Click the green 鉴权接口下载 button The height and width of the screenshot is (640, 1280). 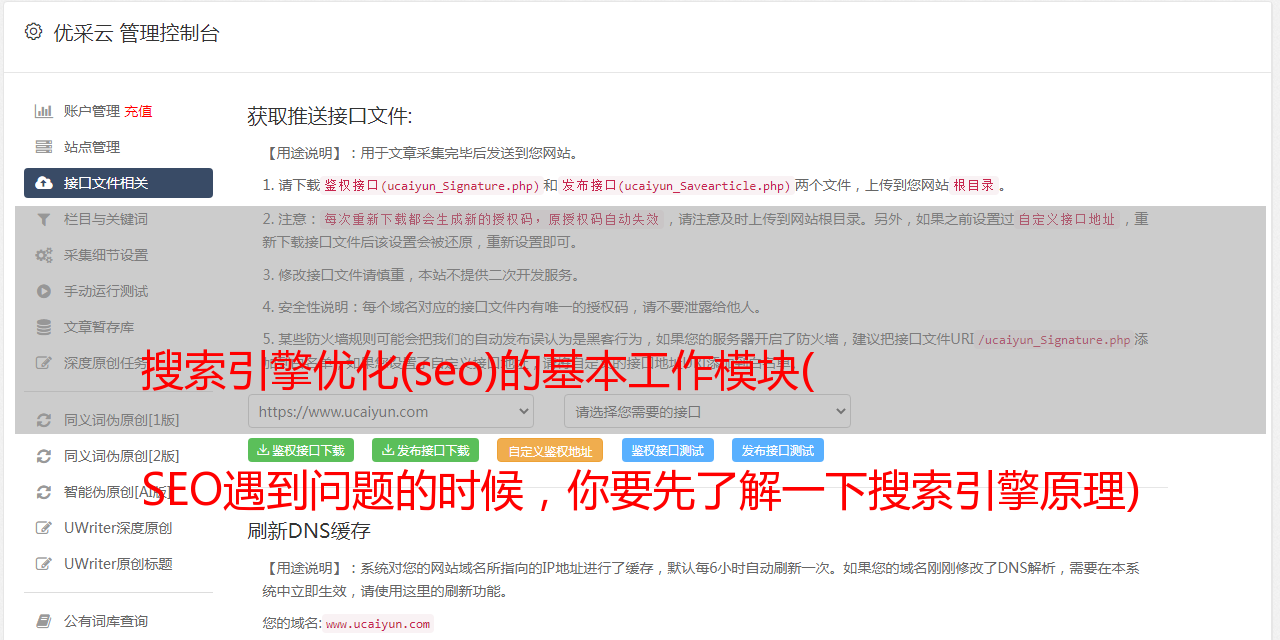click(x=301, y=450)
